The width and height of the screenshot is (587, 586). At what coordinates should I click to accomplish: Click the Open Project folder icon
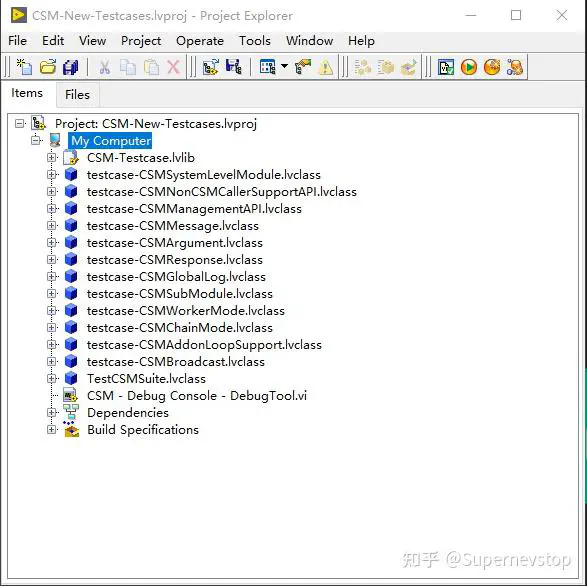(48, 67)
